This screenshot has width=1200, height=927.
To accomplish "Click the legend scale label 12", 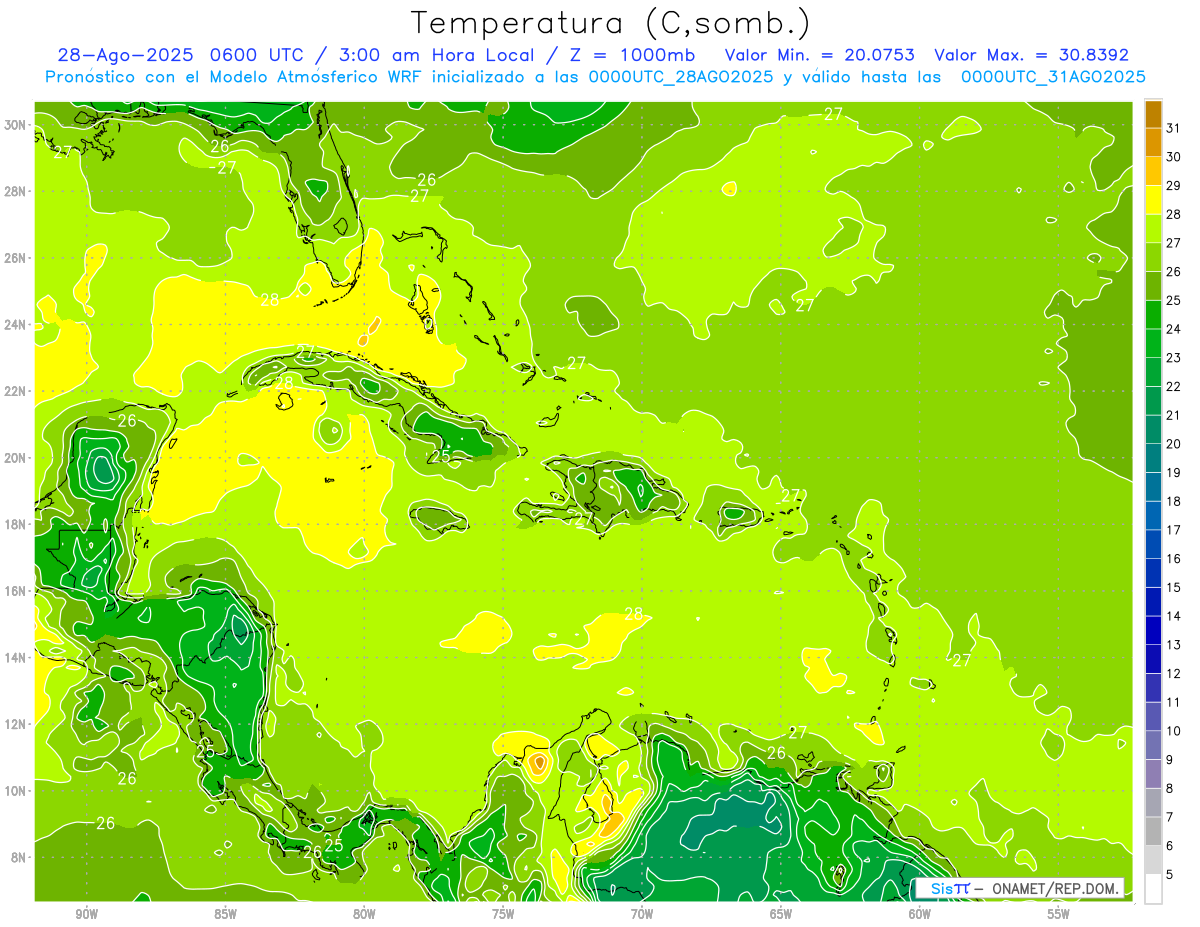I will pyautogui.click(x=1174, y=673).
